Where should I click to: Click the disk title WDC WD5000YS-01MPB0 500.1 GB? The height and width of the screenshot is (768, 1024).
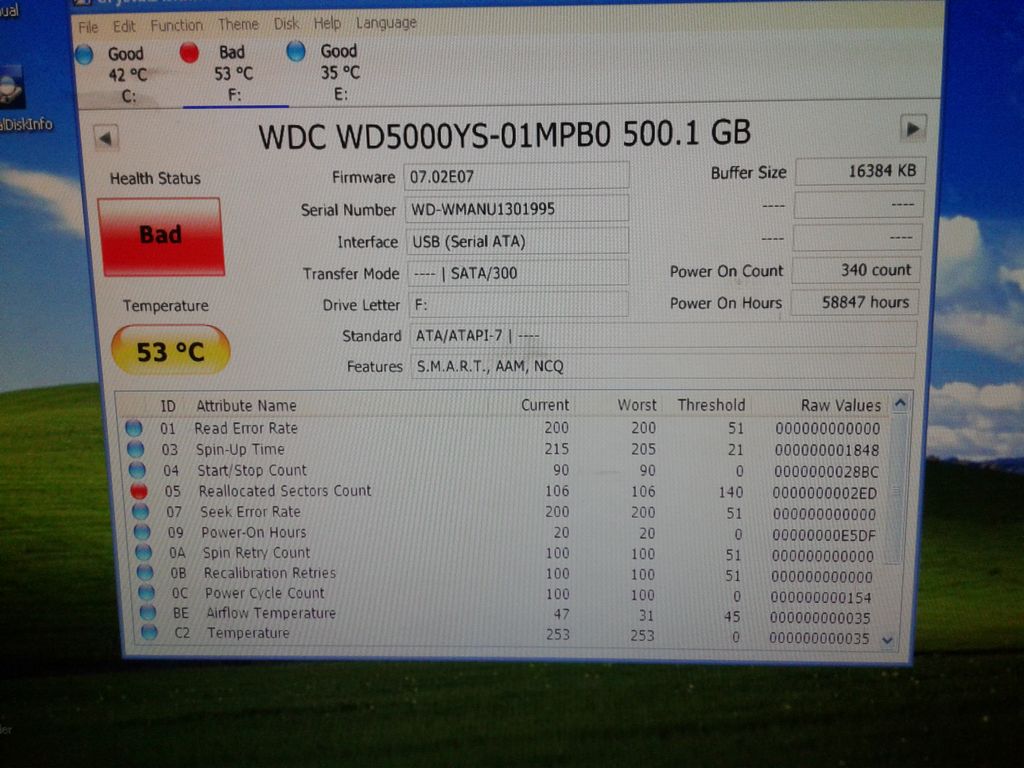(504, 135)
